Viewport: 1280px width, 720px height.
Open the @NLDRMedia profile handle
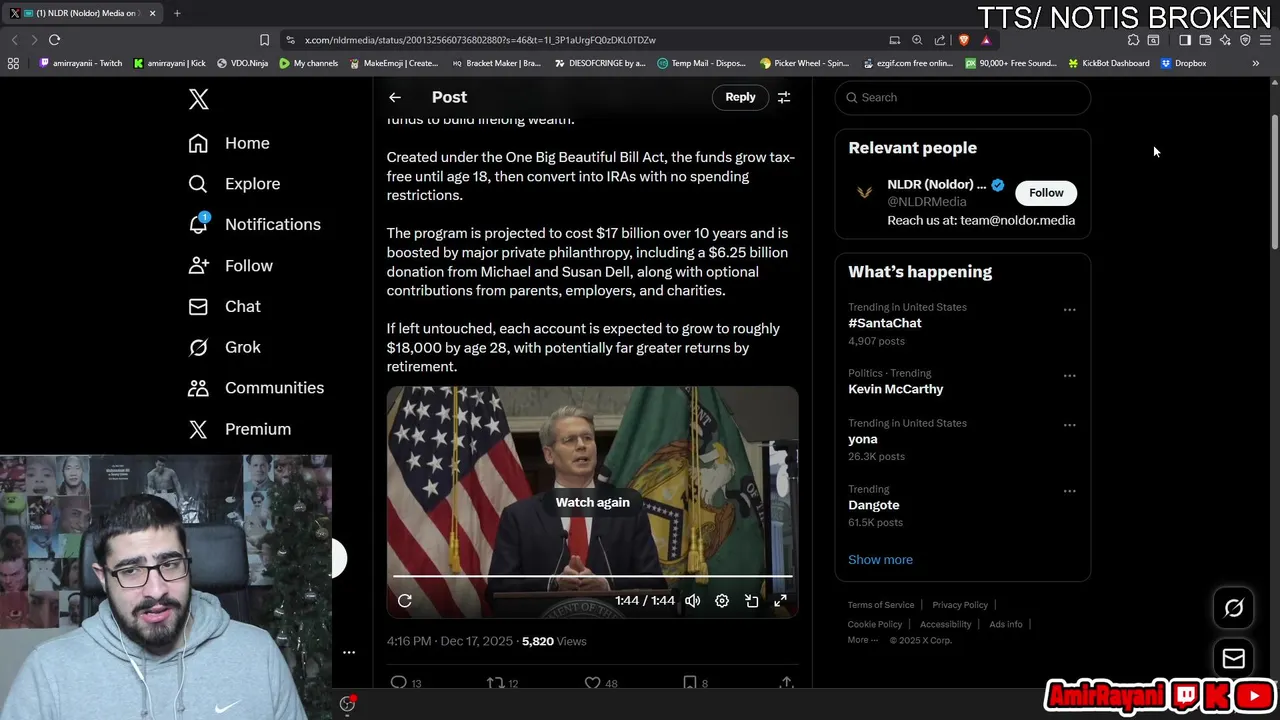[927, 202]
